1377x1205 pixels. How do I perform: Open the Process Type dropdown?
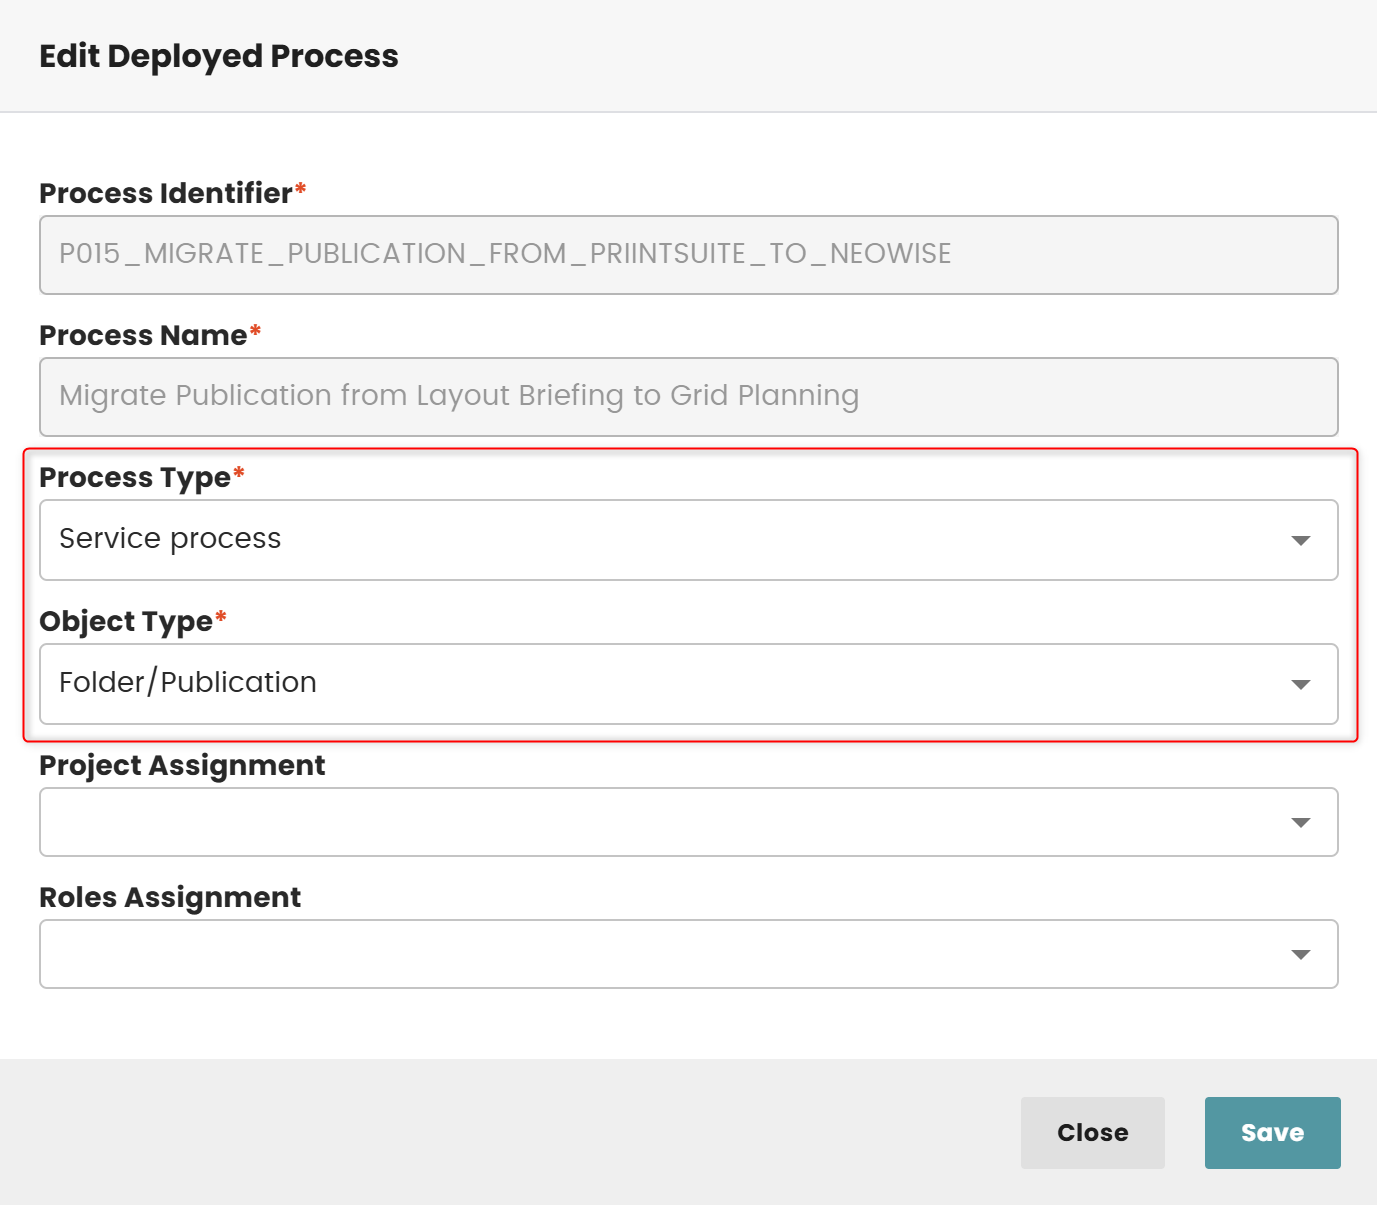(x=688, y=540)
